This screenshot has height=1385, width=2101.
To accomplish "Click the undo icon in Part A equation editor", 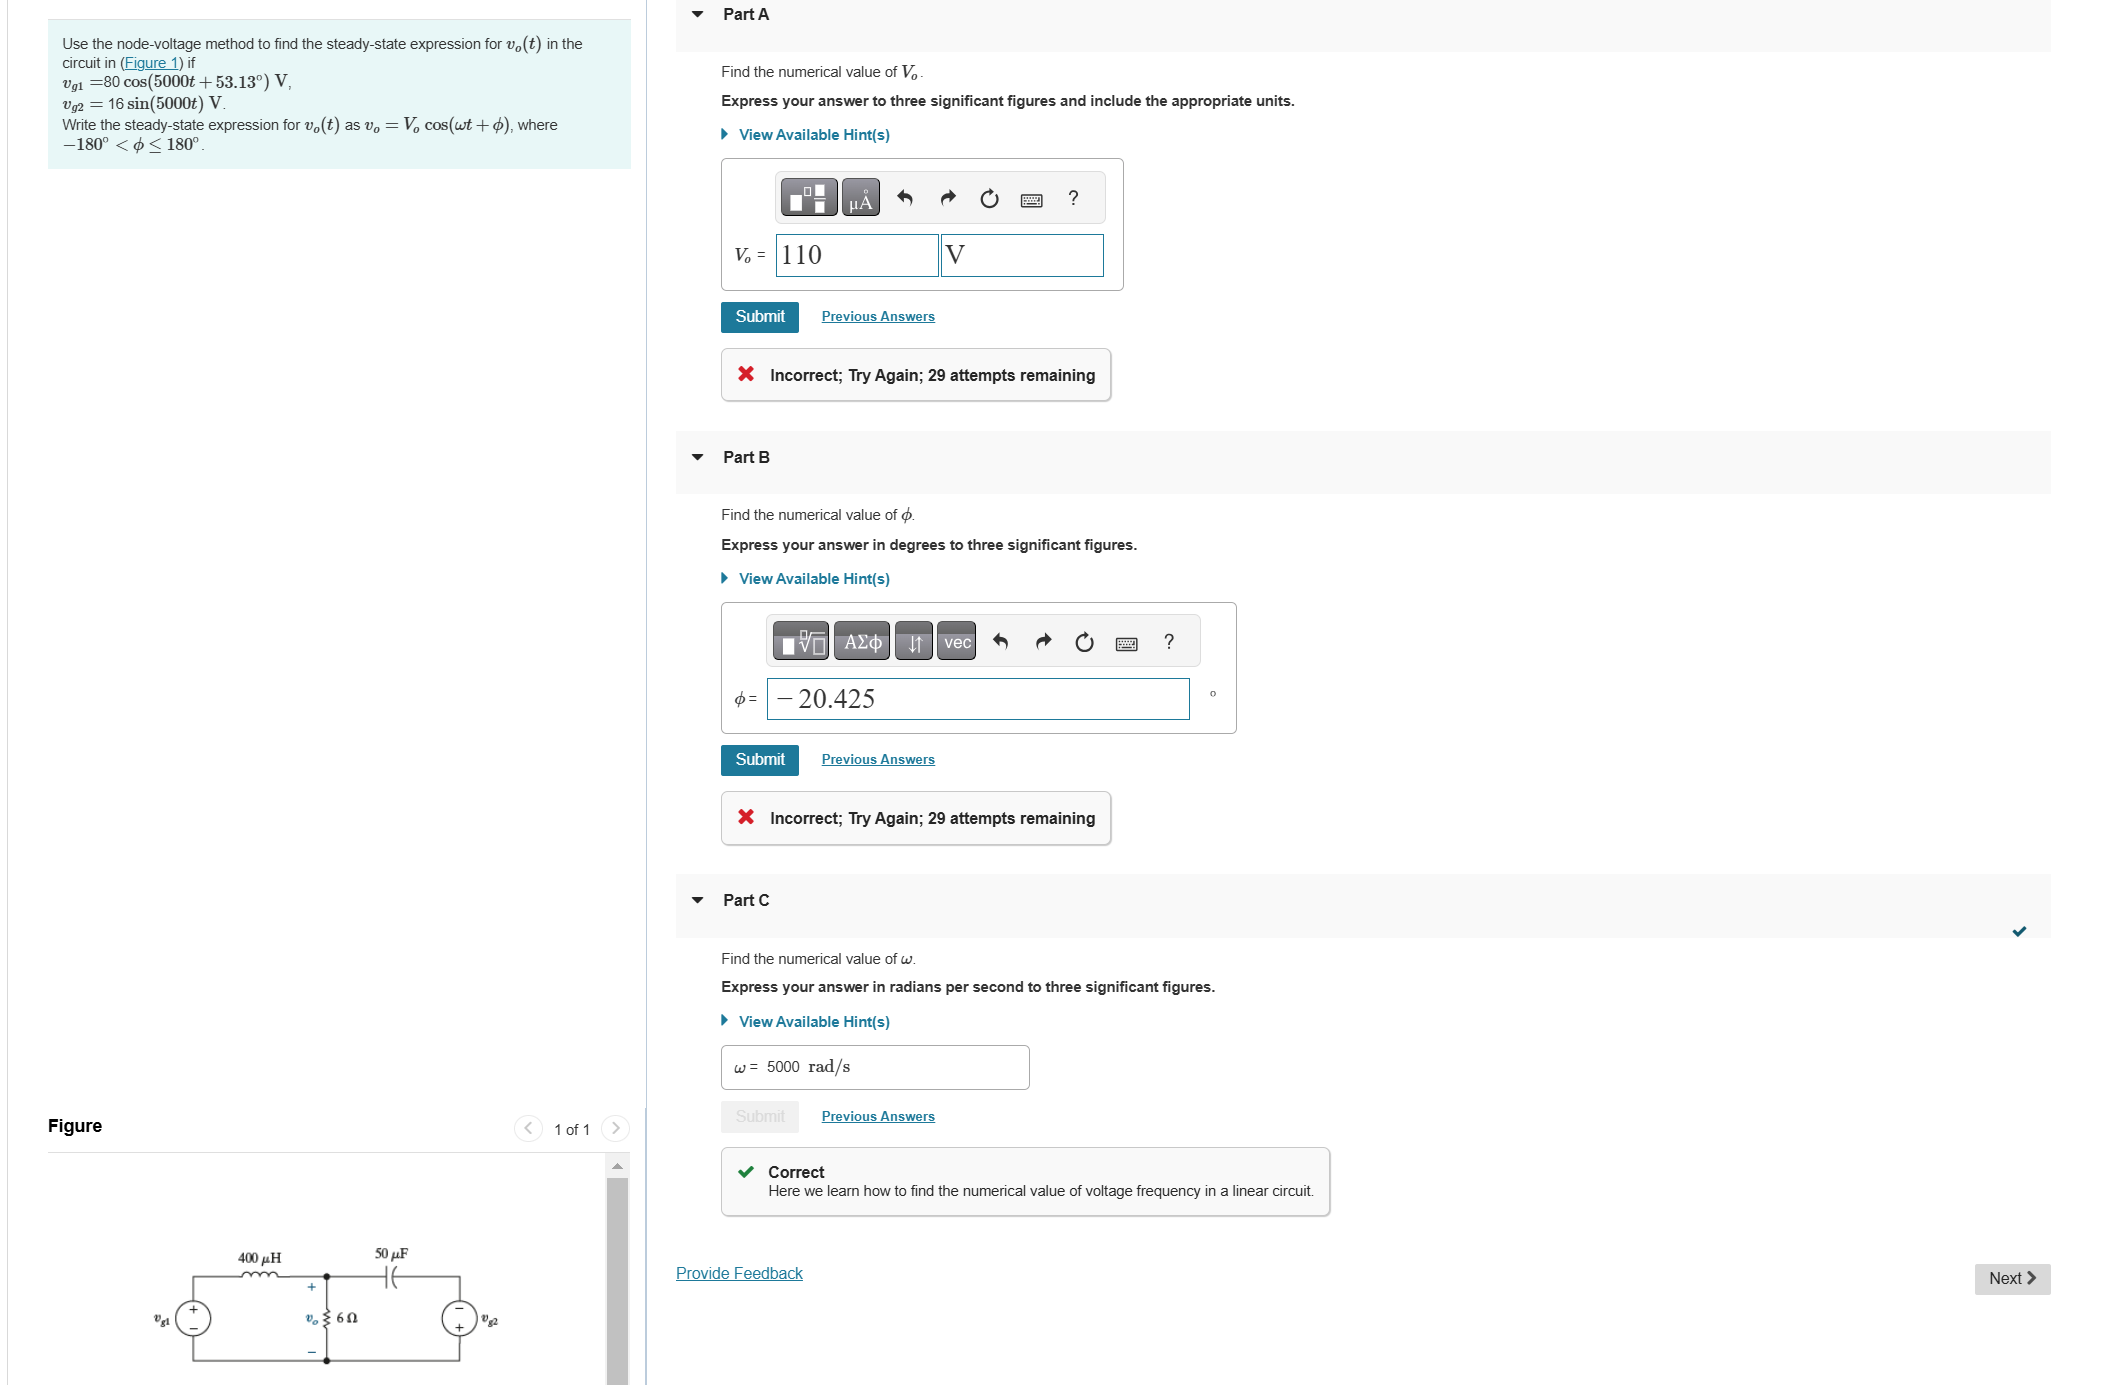I will 906,197.
